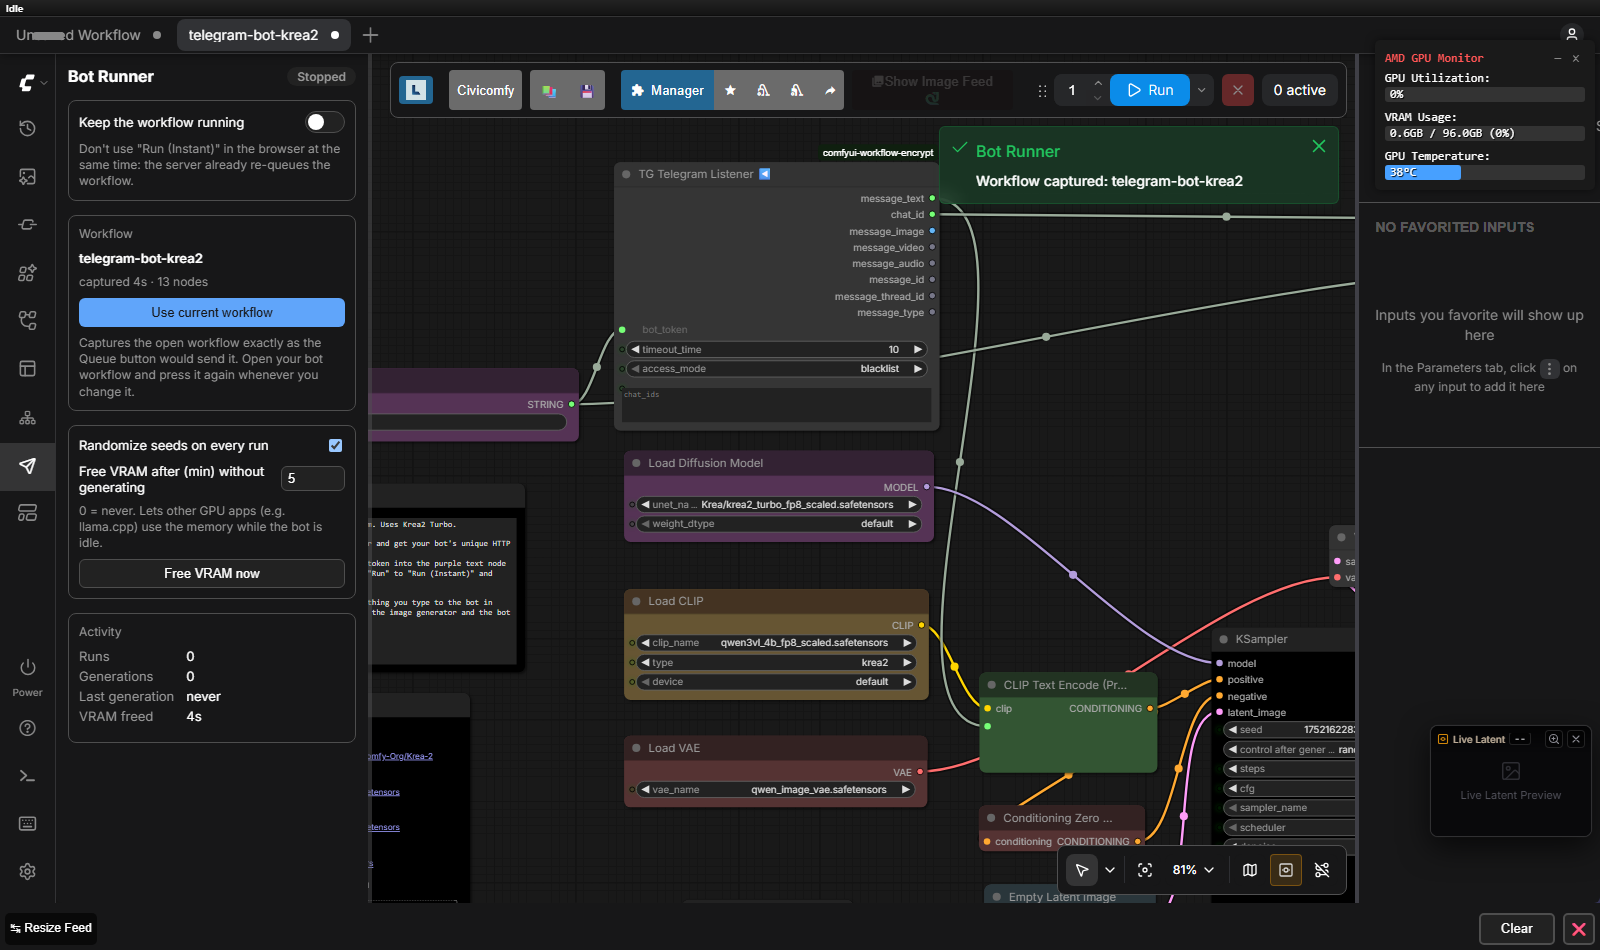Image resolution: width=1600 pixels, height=950 pixels.
Task: Open the settings gear icon
Action: point(27,872)
